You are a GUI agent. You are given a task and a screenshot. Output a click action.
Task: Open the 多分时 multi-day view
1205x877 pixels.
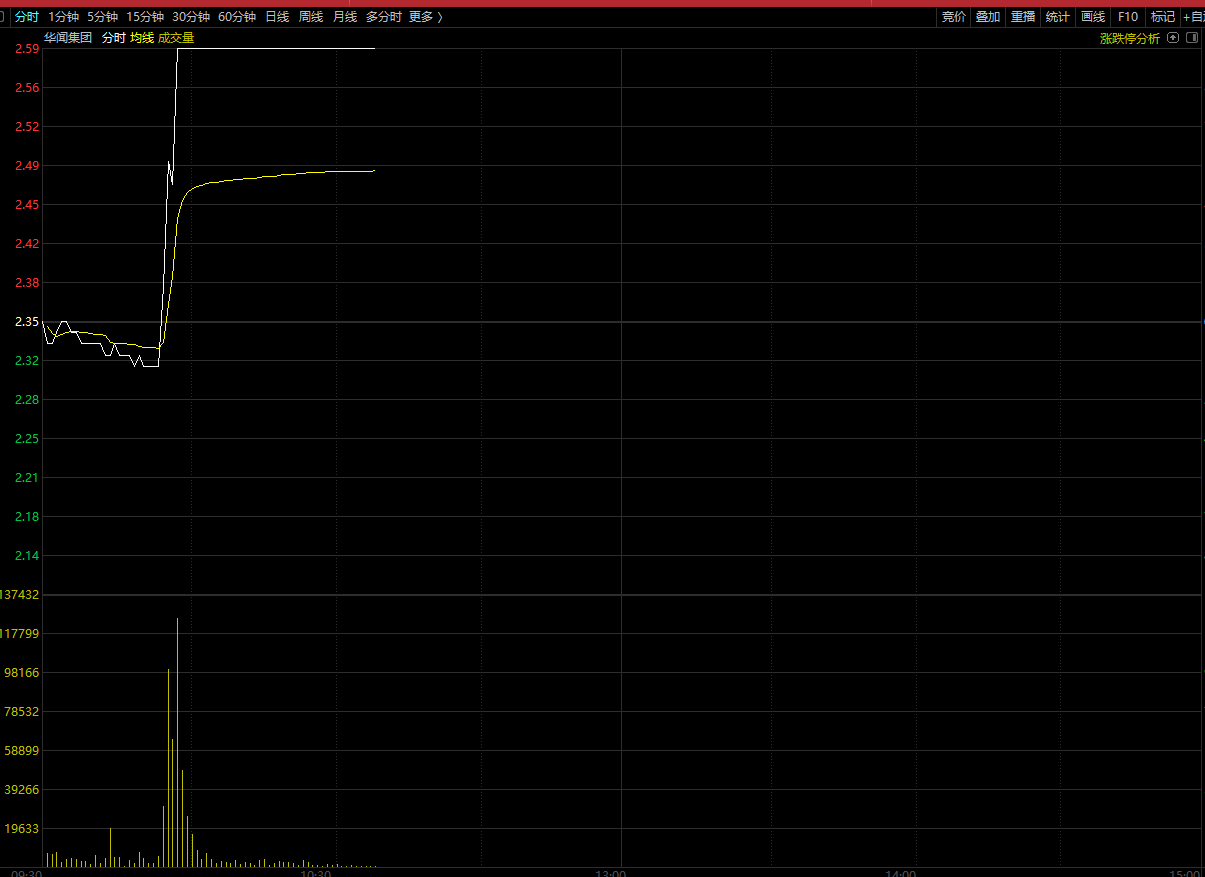point(383,17)
